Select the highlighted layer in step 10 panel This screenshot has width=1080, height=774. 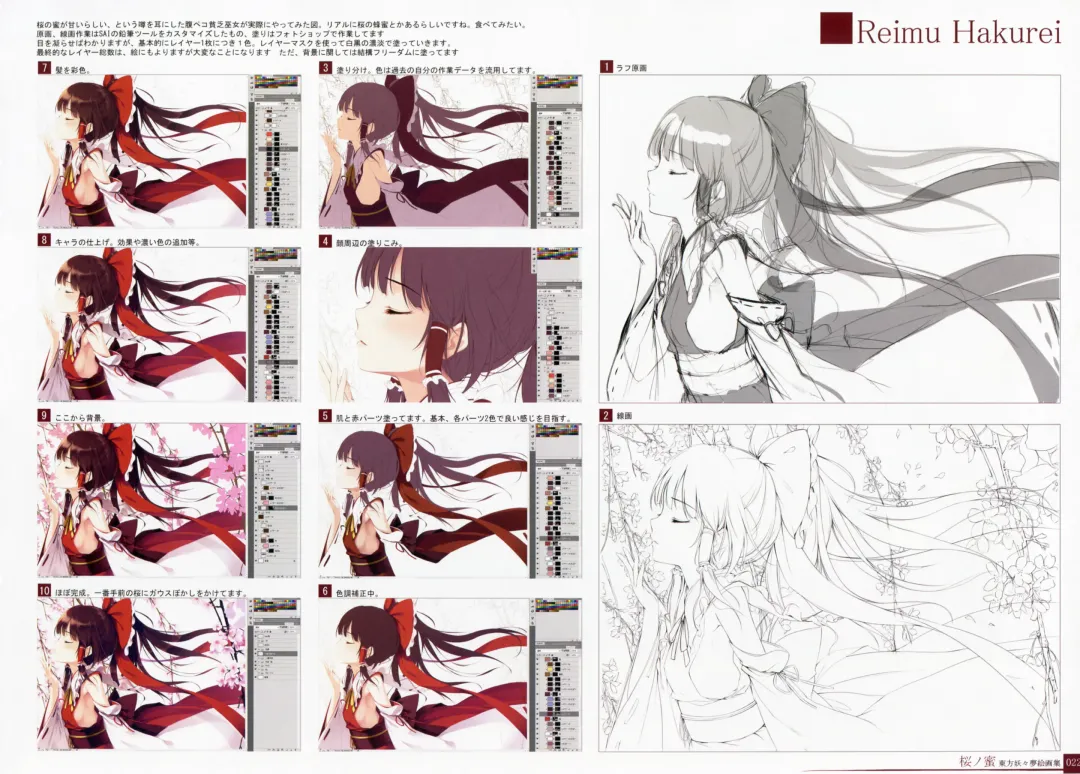coord(273,652)
